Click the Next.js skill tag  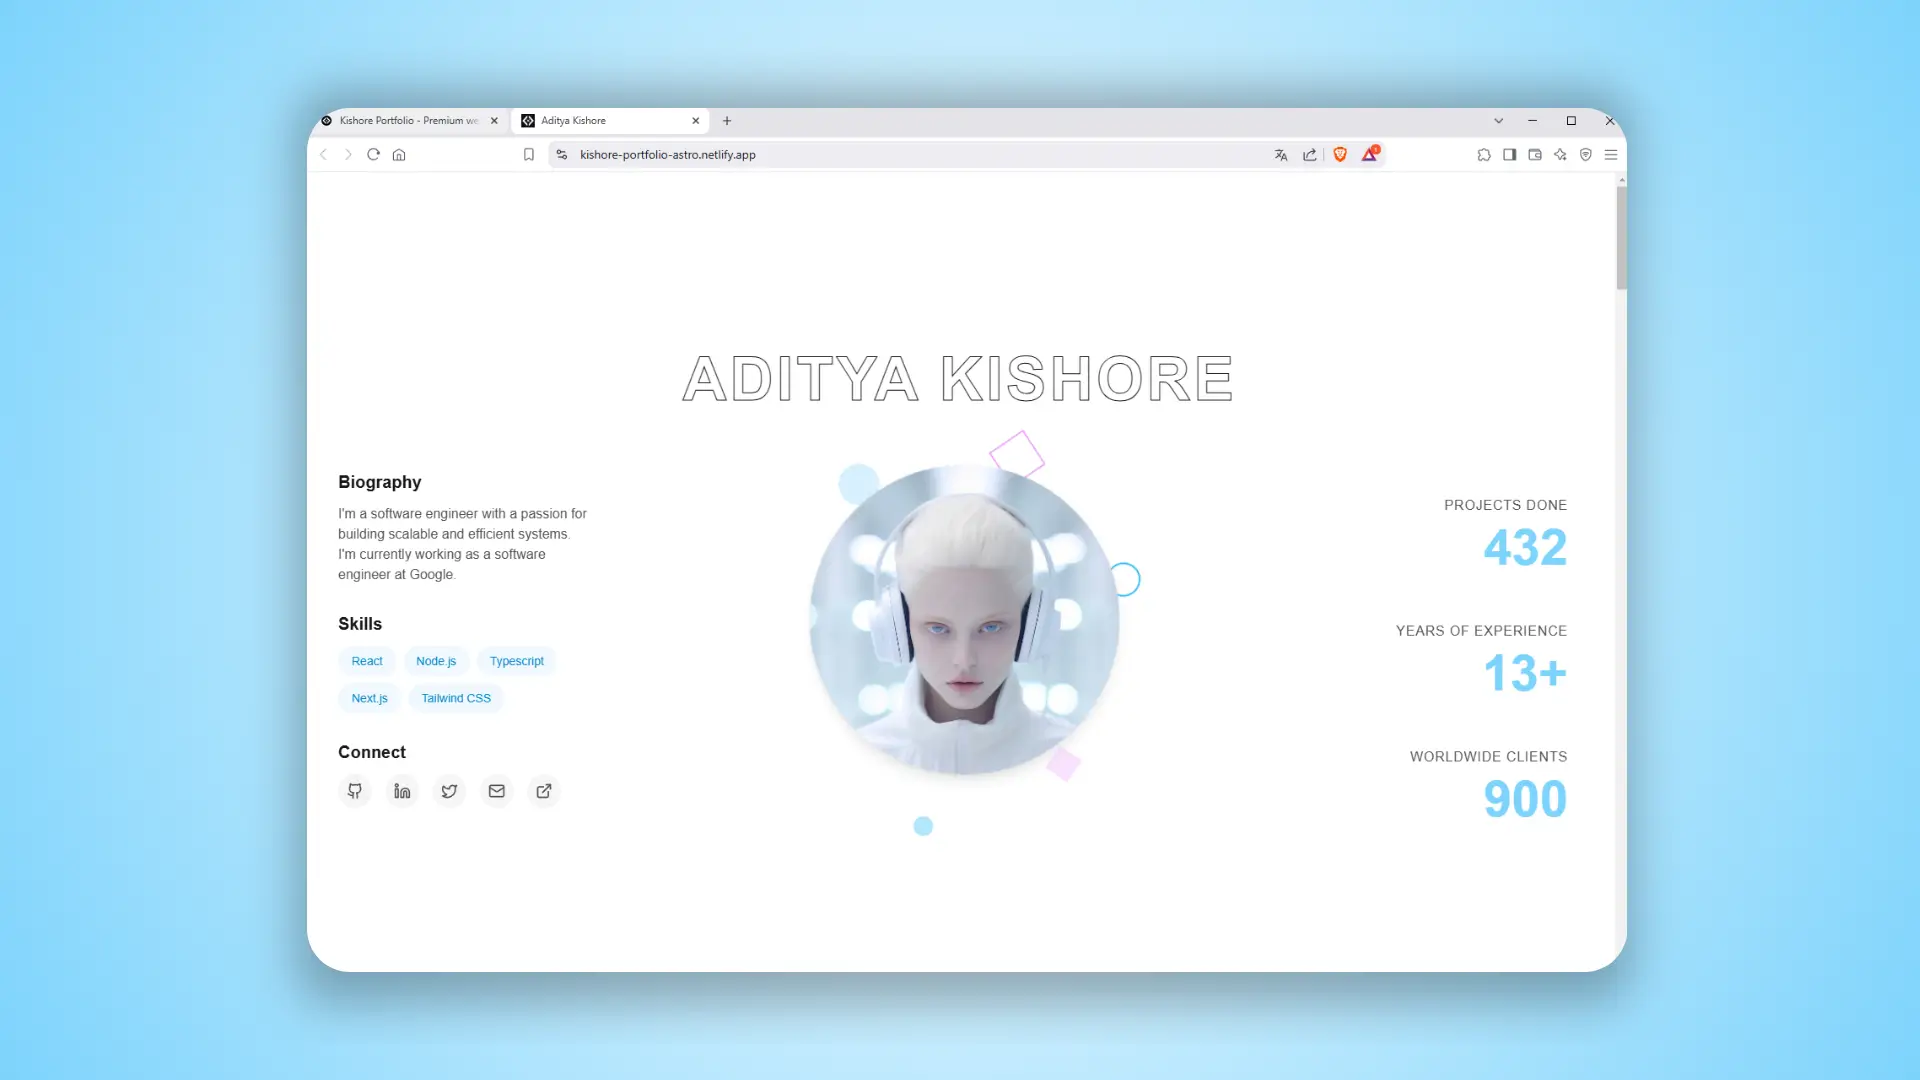pyautogui.click(x=369, y=698)
